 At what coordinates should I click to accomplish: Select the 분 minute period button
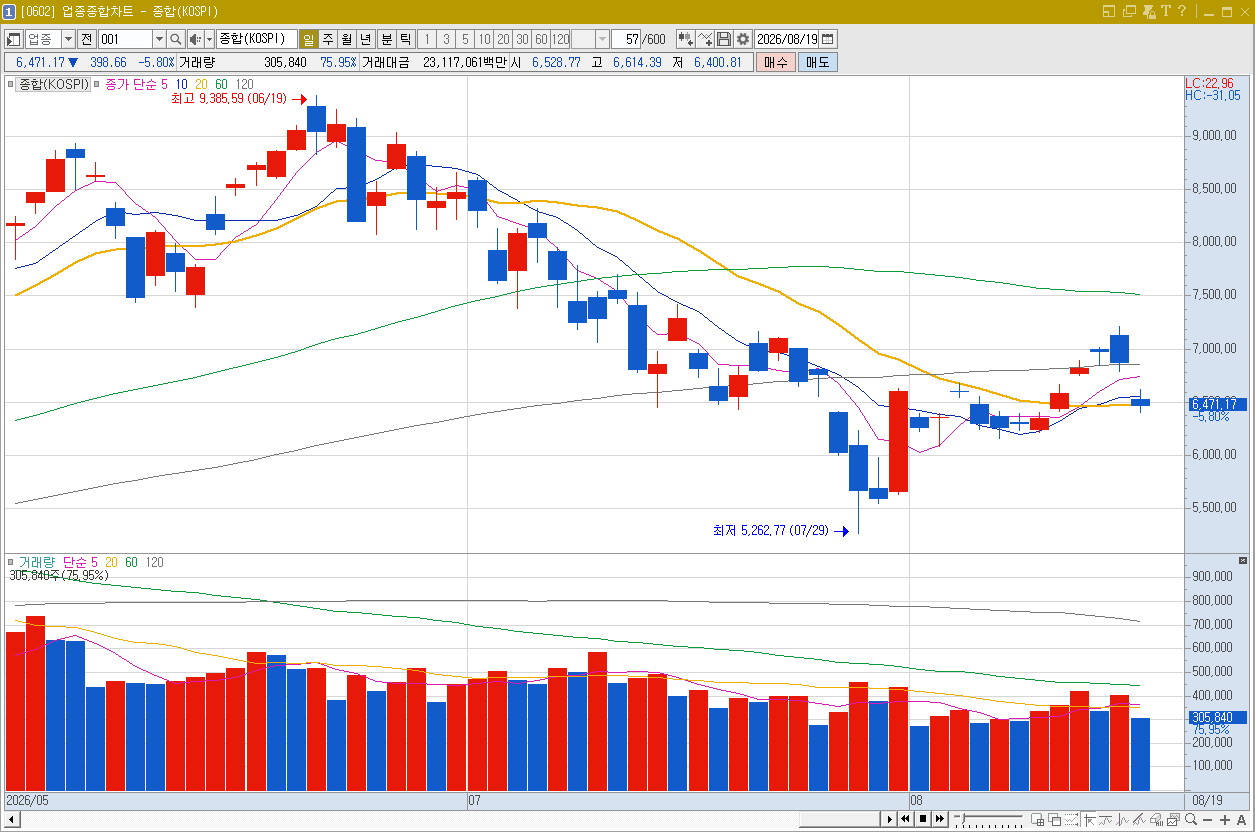386,39
